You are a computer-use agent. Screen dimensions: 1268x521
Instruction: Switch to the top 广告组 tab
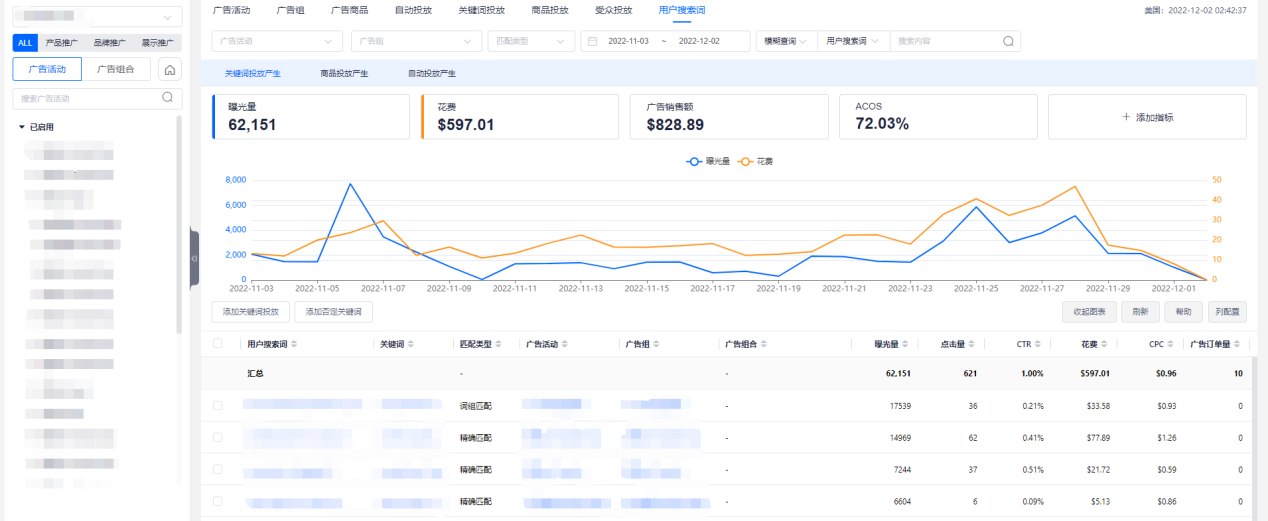click(290, 9)
